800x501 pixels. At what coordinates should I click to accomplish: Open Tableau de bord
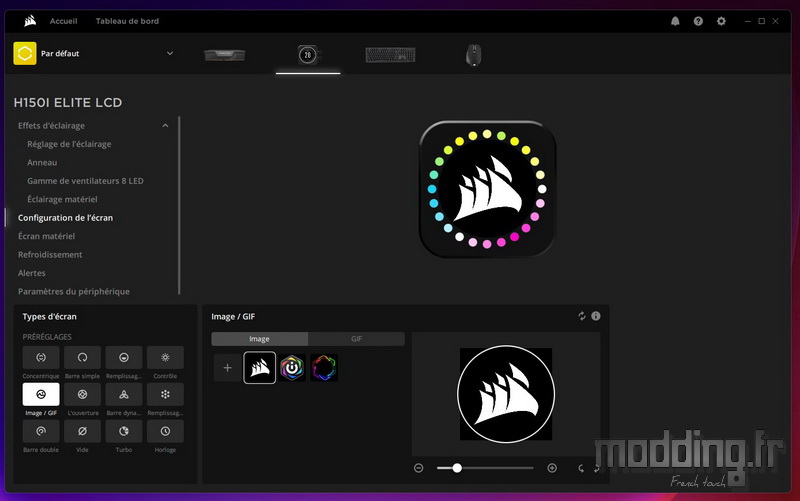coord(127,21)
